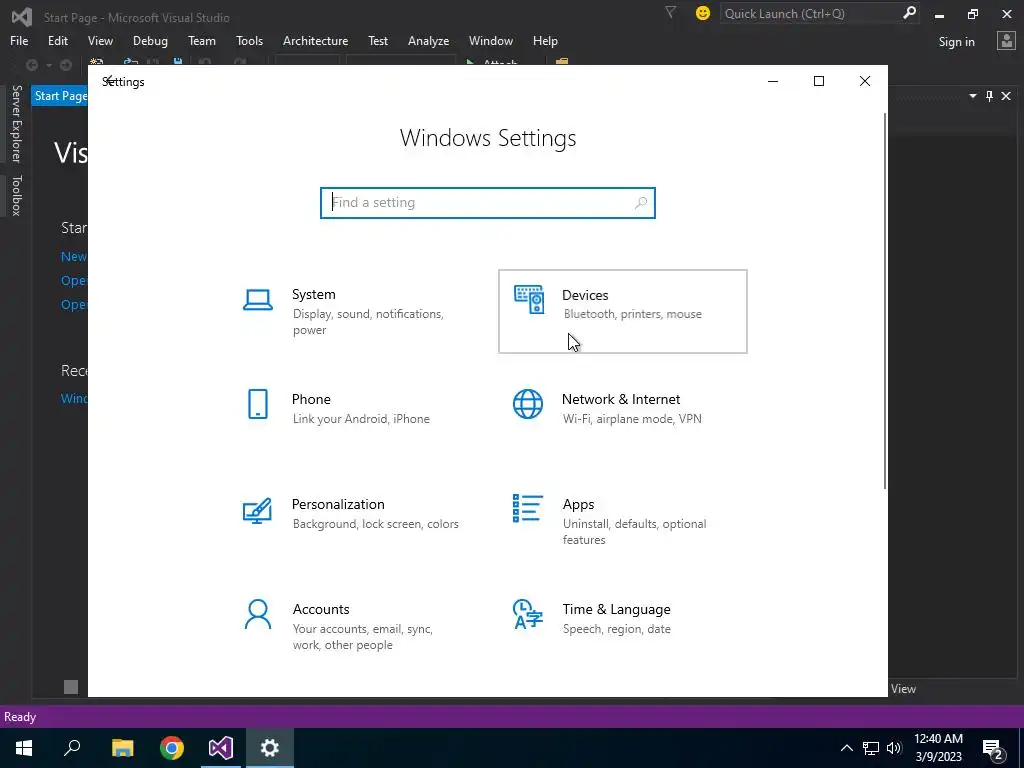
Task: Open Time & Language icon
Action: click(528, 614)
